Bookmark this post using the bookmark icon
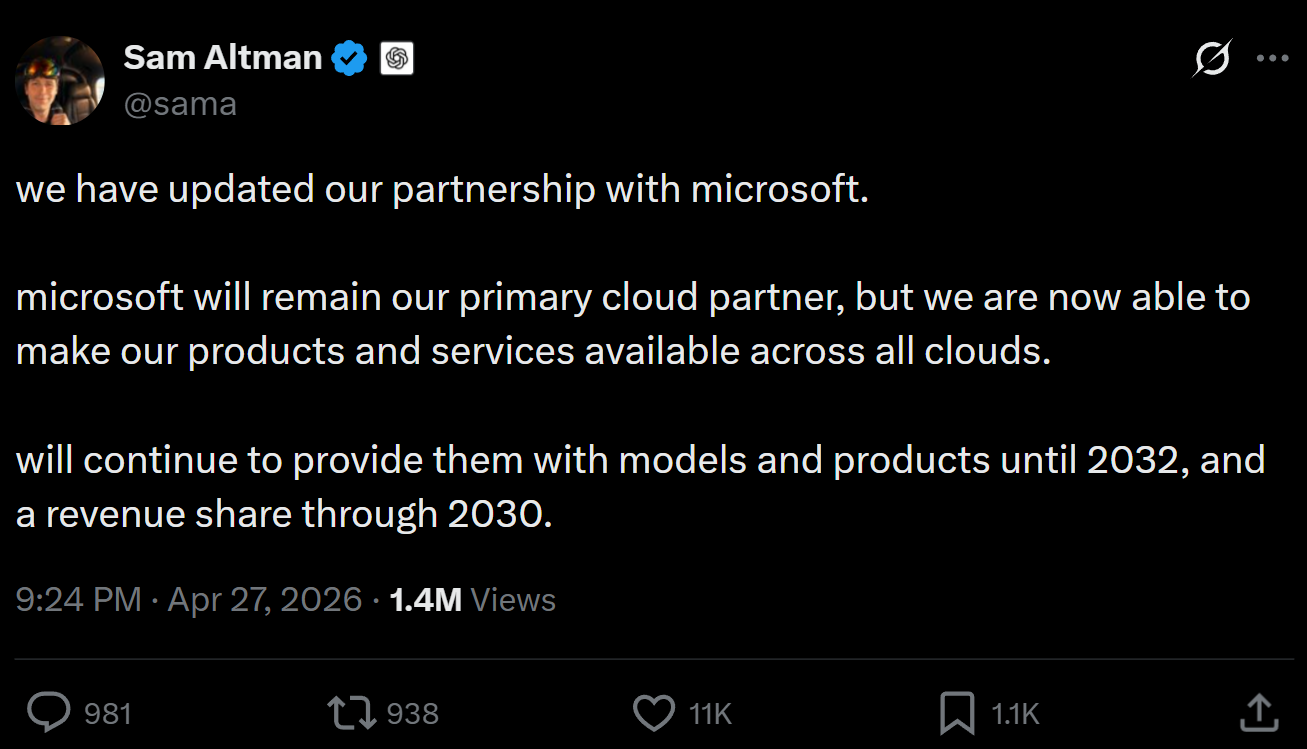1307x749 pixels. 957,713
